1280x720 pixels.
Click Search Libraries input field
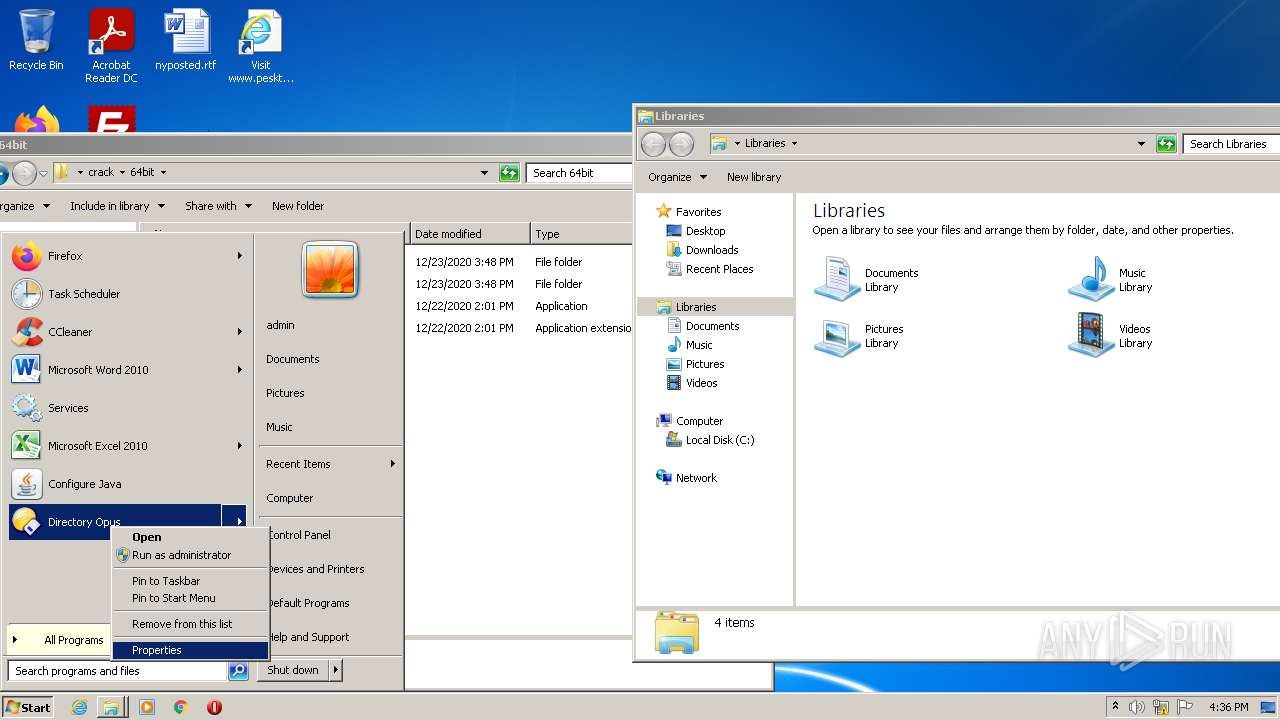(x=1230, y=144)
